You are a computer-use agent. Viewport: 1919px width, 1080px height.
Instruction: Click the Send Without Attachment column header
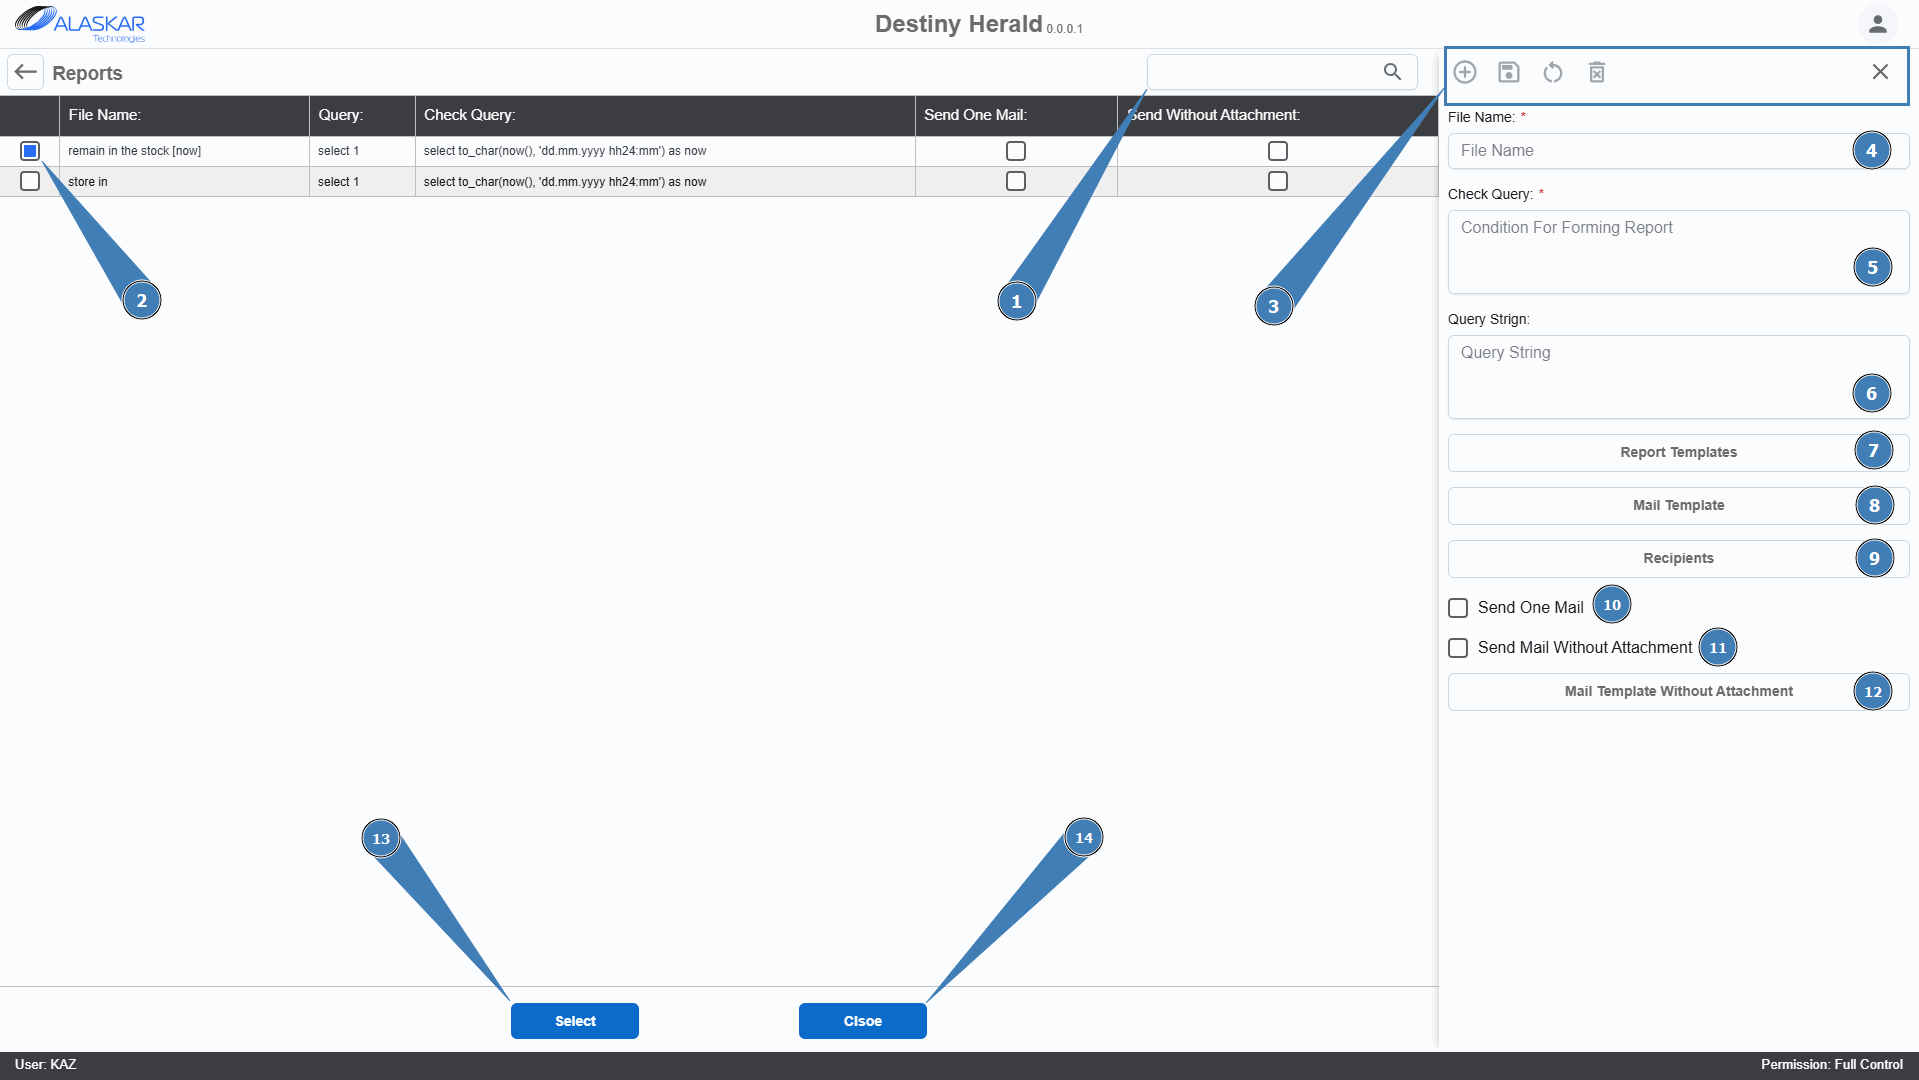pos(1278,115)
